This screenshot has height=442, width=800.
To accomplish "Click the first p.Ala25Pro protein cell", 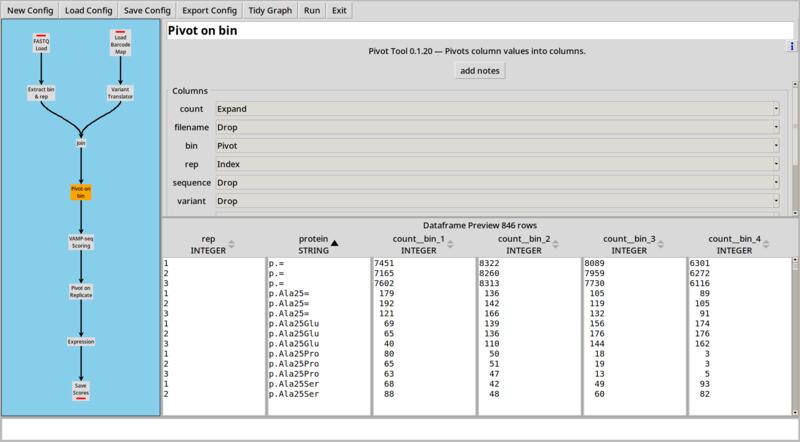I will point(294,354).
